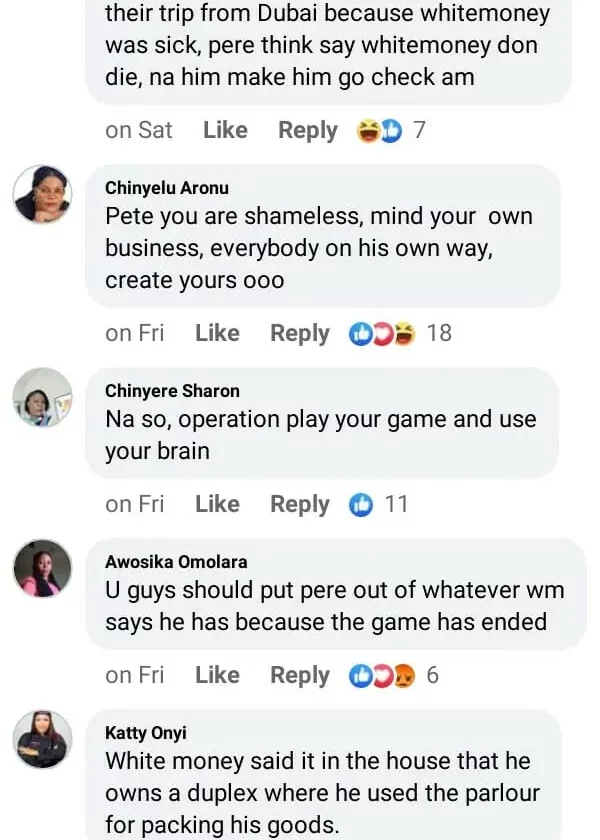Like Awosika Omolara's comment

[x=217, y=676]
